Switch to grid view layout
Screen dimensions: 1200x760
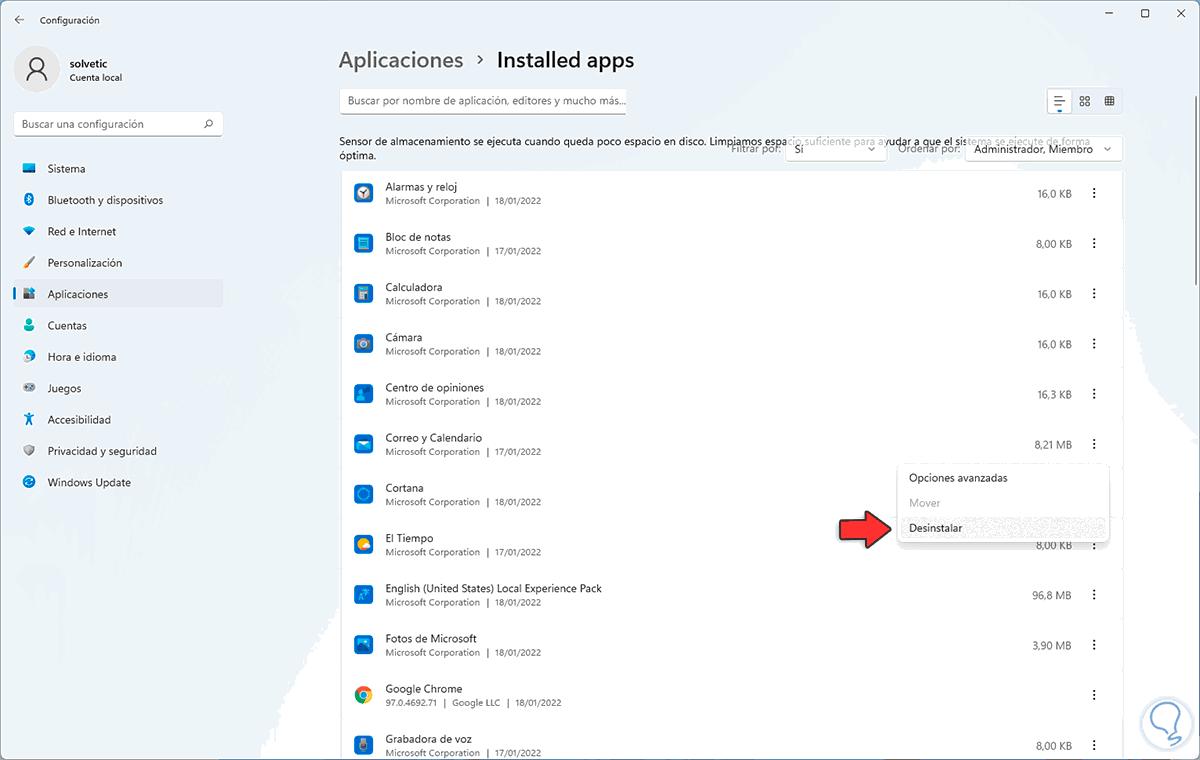(x=1084, y=101)
